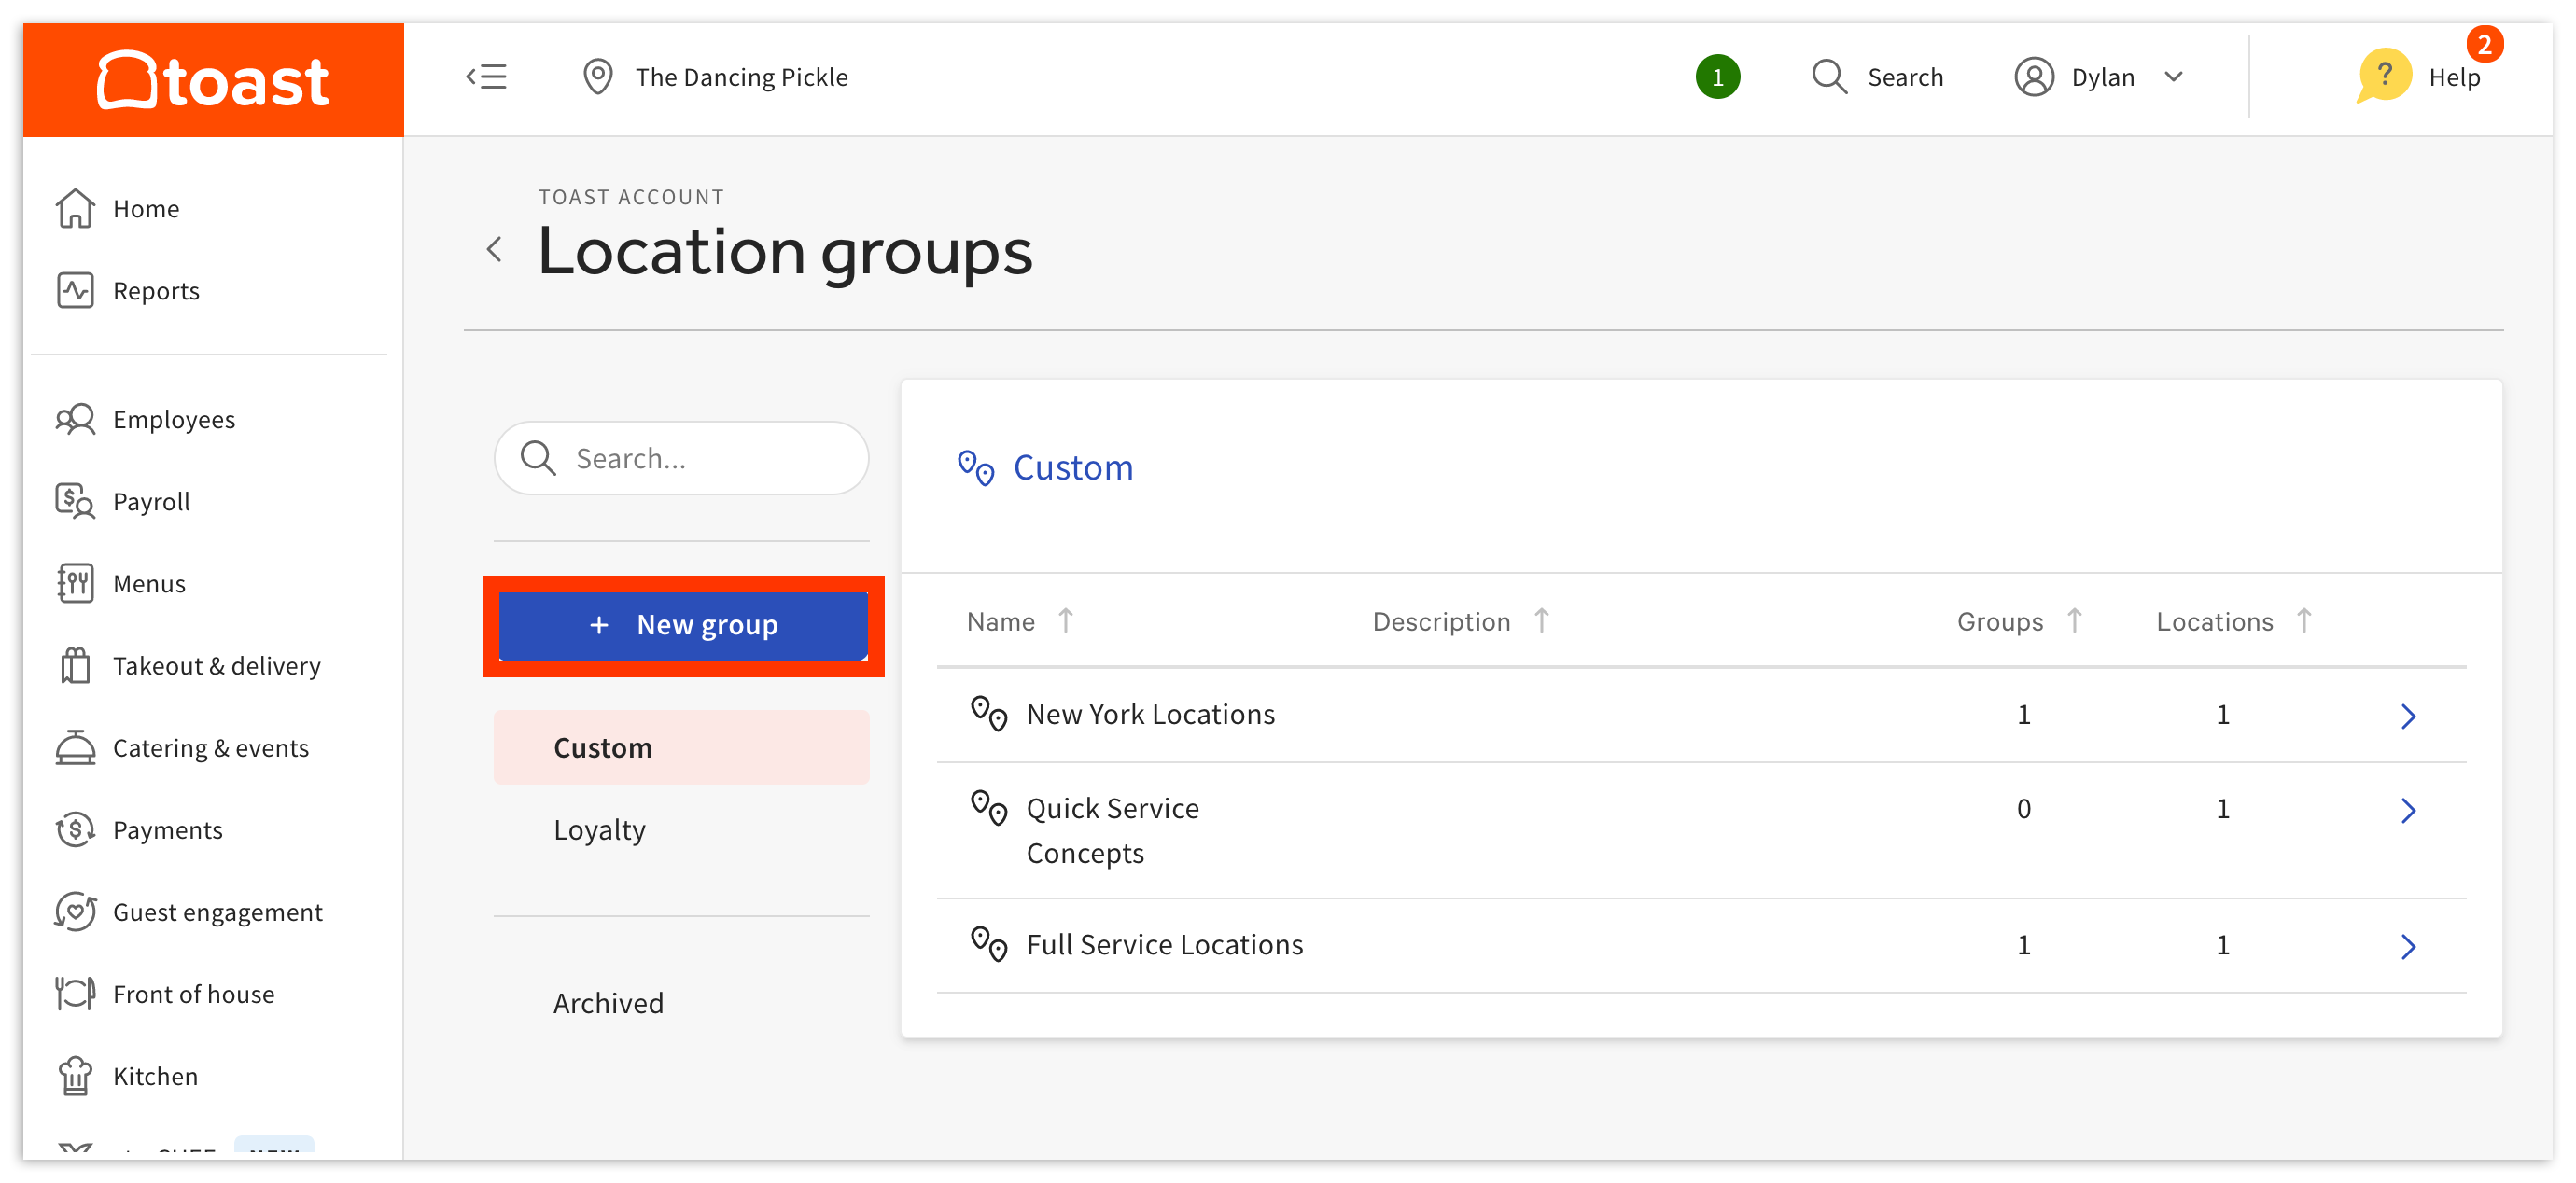Open the Kitchen section
2576x1183 pixels.
pyautogui.click(x=154, y=1075)
